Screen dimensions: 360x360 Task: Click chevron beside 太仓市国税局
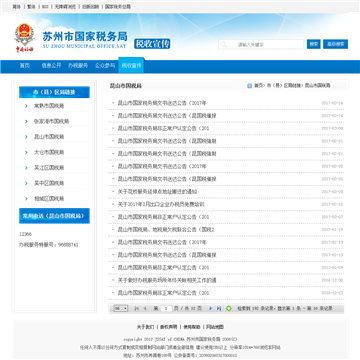[26, 152]
